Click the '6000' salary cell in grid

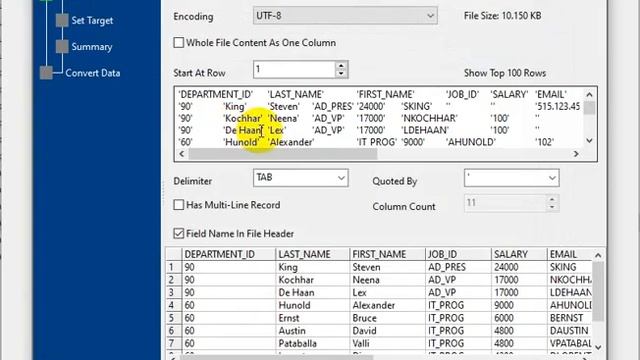click(x=519, y=318)
